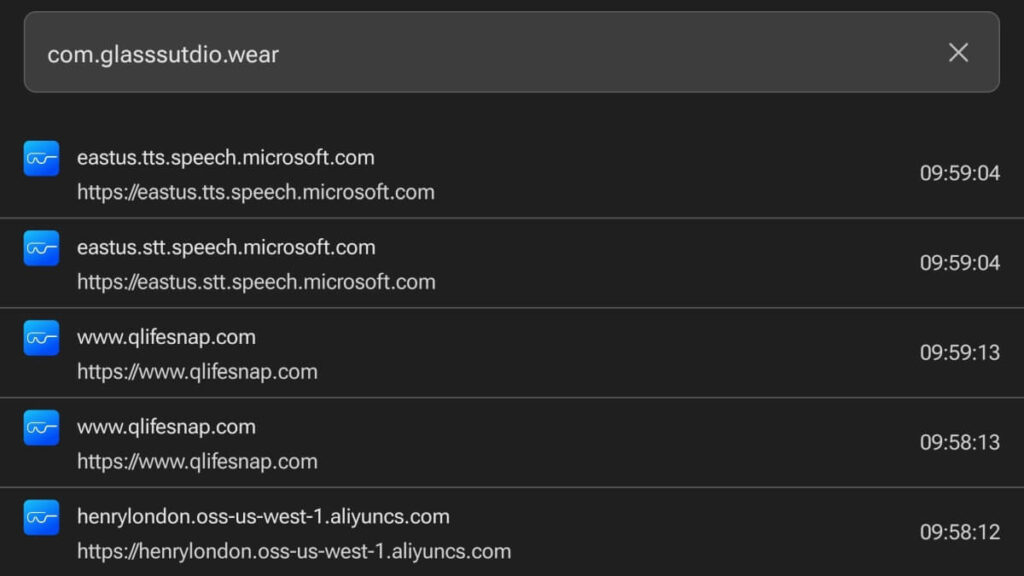Viewport: 1024px width, 576px height.
Task: Click the 09:58:13 timestamp
Action: coord(959,443)
